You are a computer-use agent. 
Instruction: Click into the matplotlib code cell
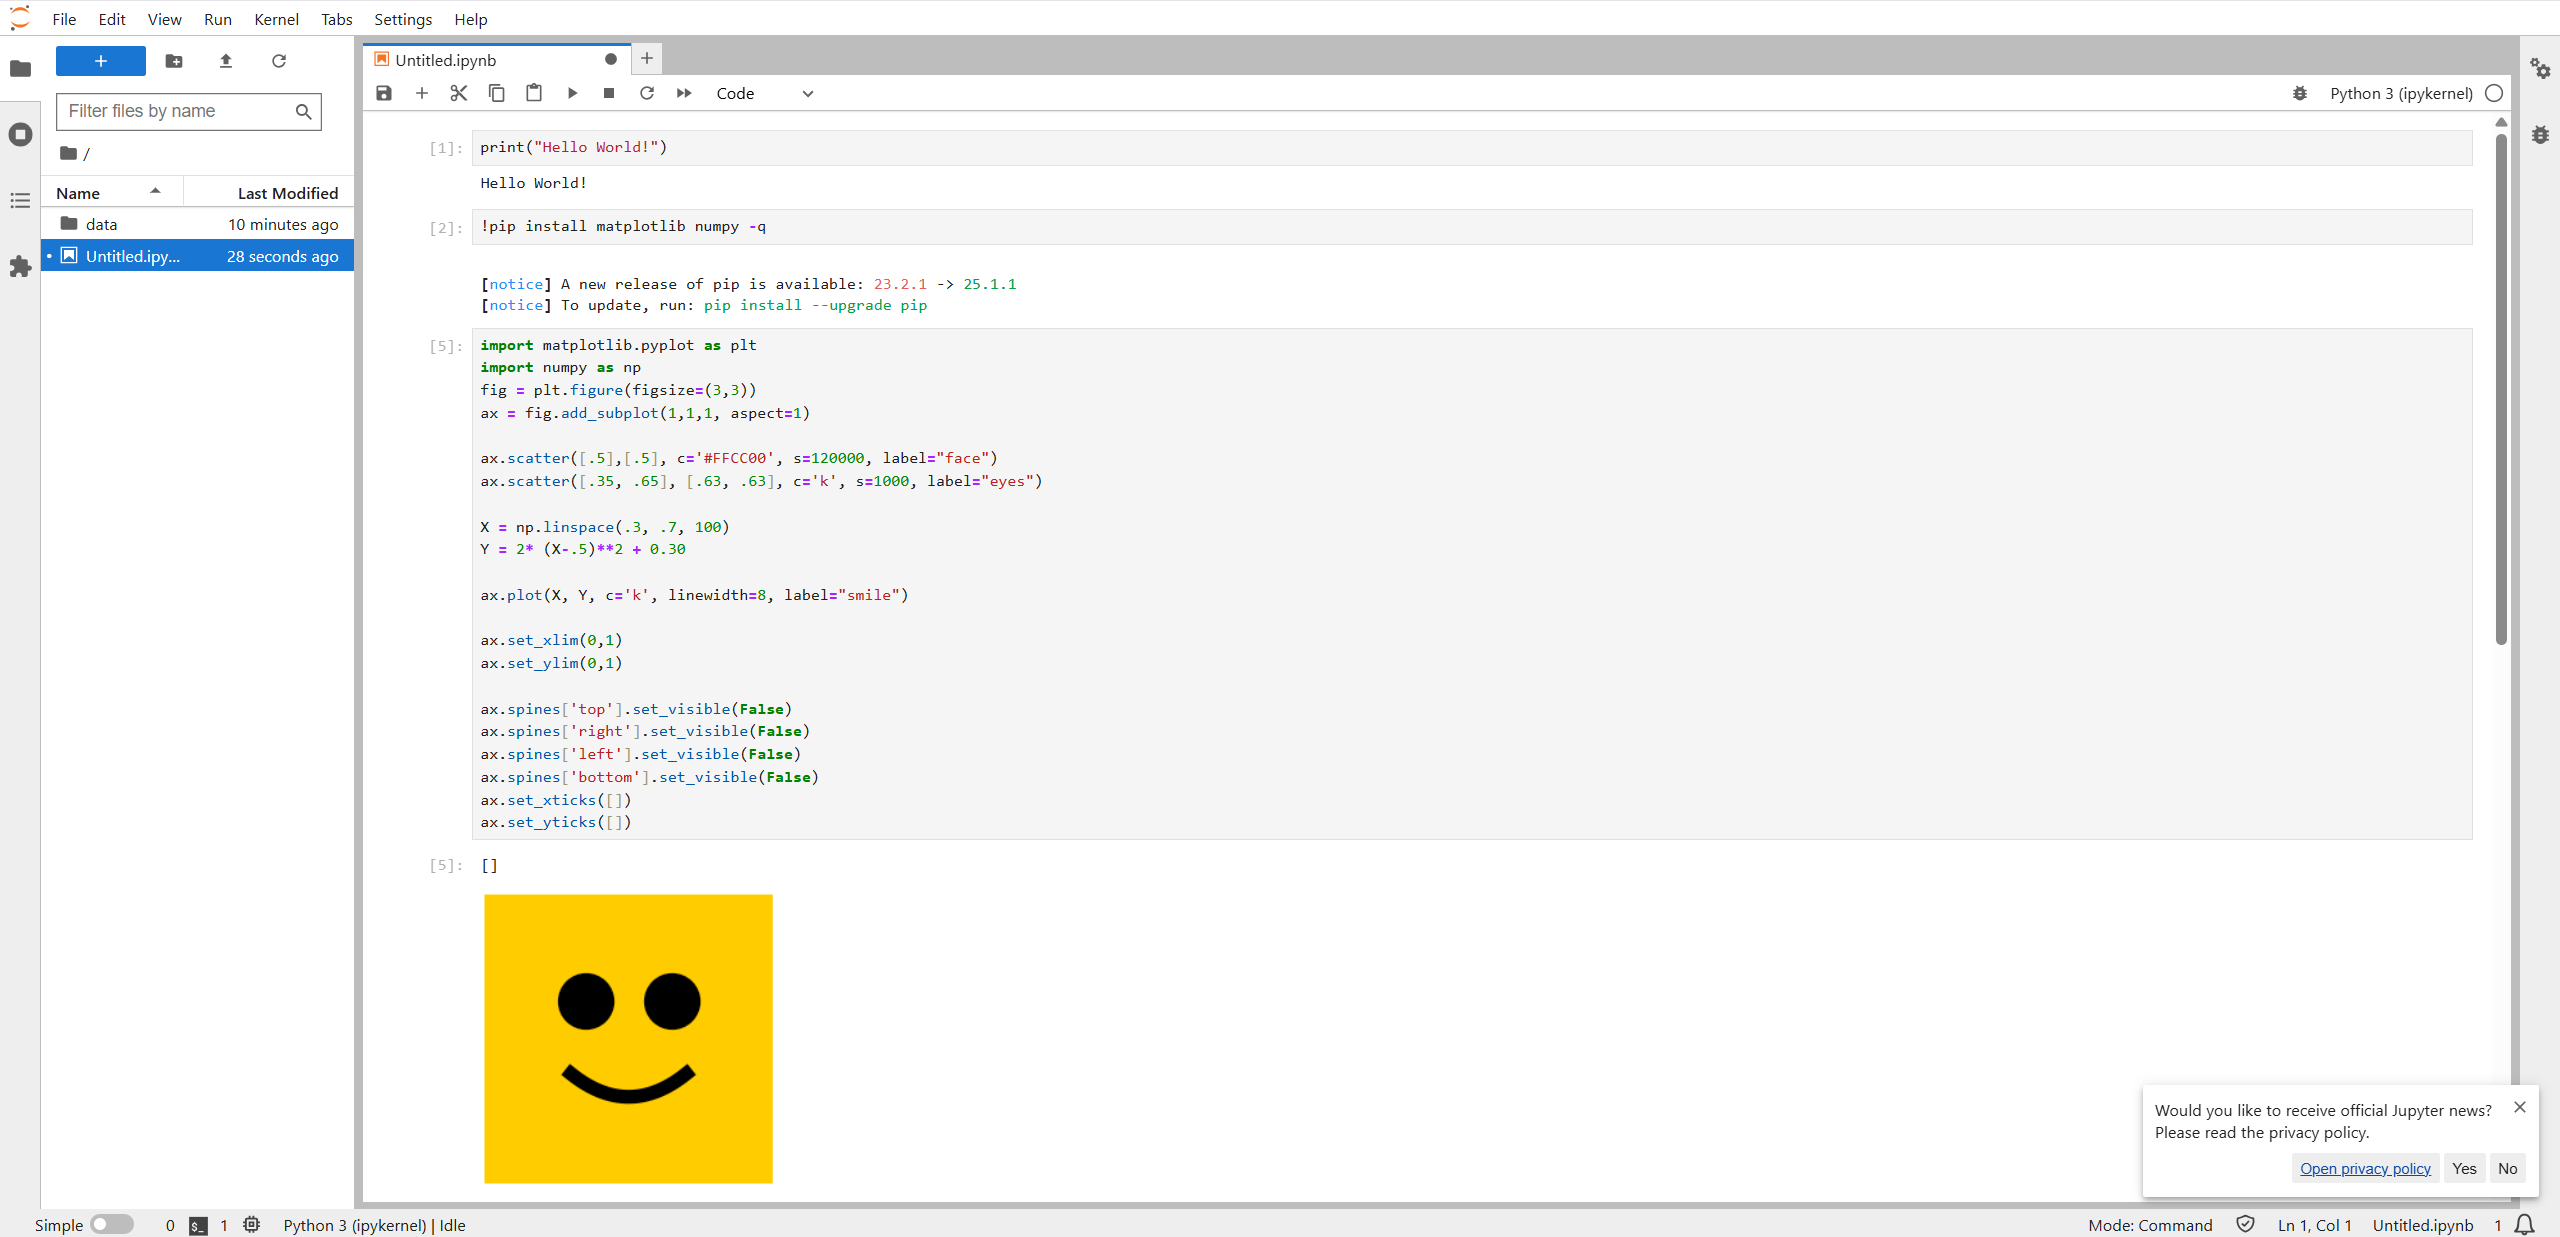1472,584
